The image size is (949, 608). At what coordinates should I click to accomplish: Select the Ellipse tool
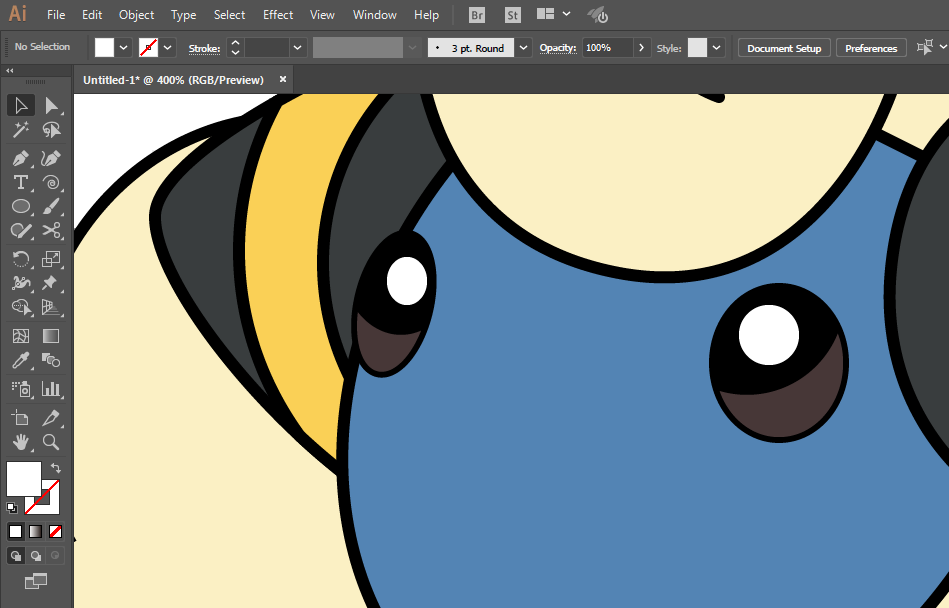[x=21, y=206]
